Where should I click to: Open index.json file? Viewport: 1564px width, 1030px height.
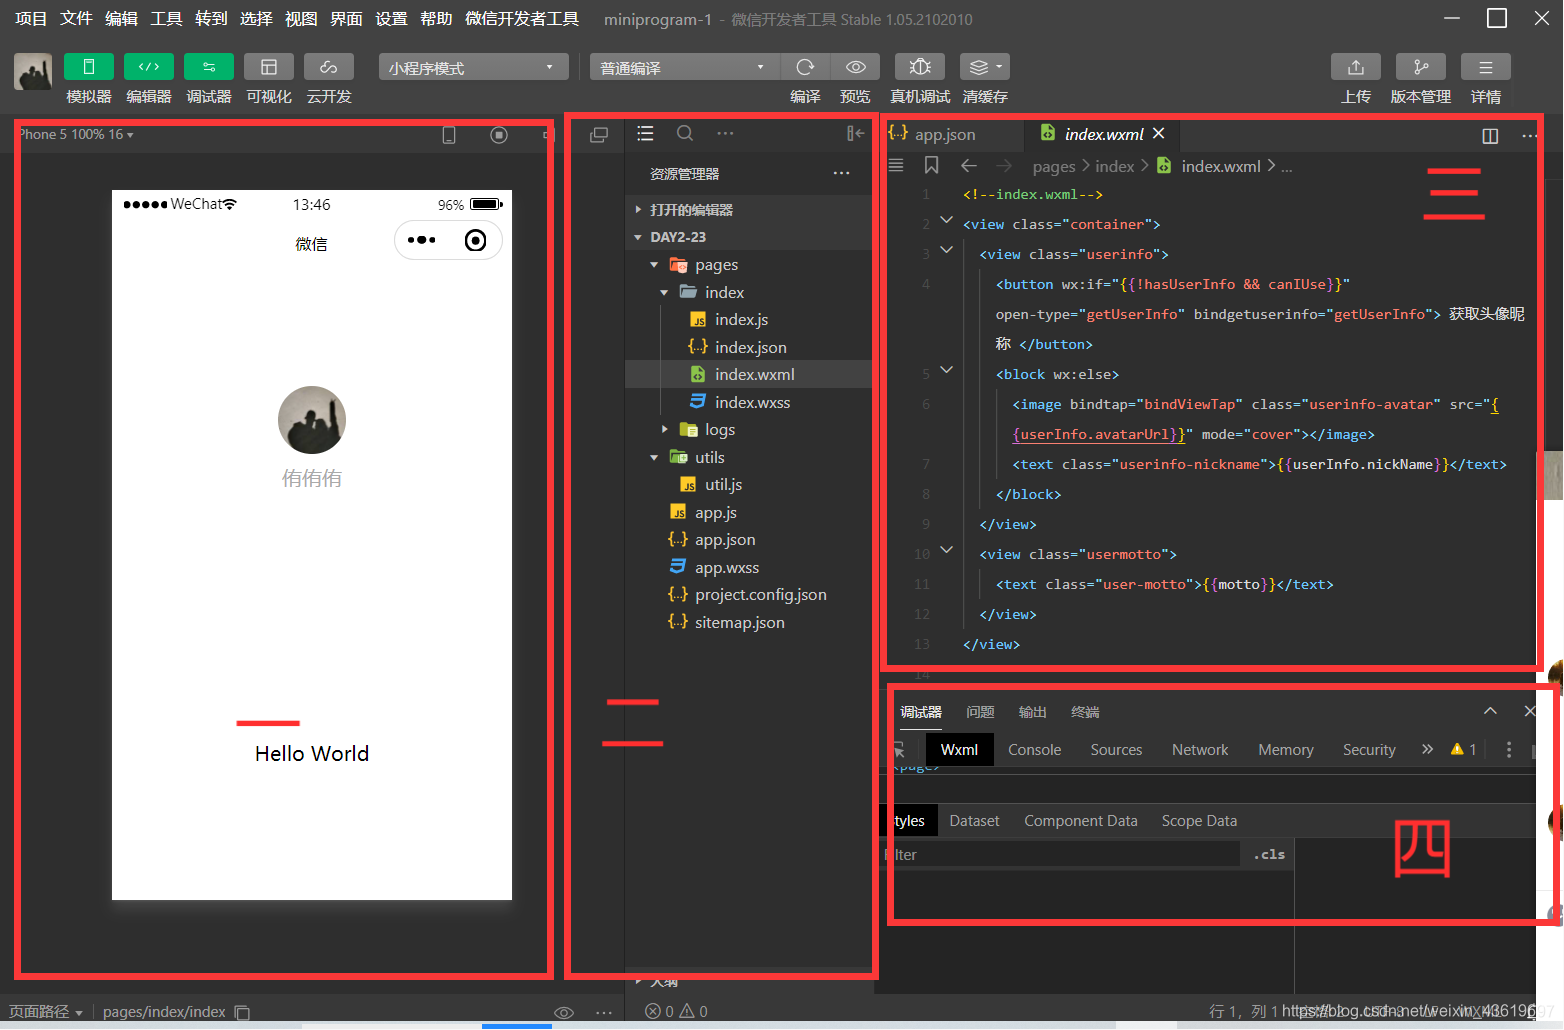click(x=748, y=347)
